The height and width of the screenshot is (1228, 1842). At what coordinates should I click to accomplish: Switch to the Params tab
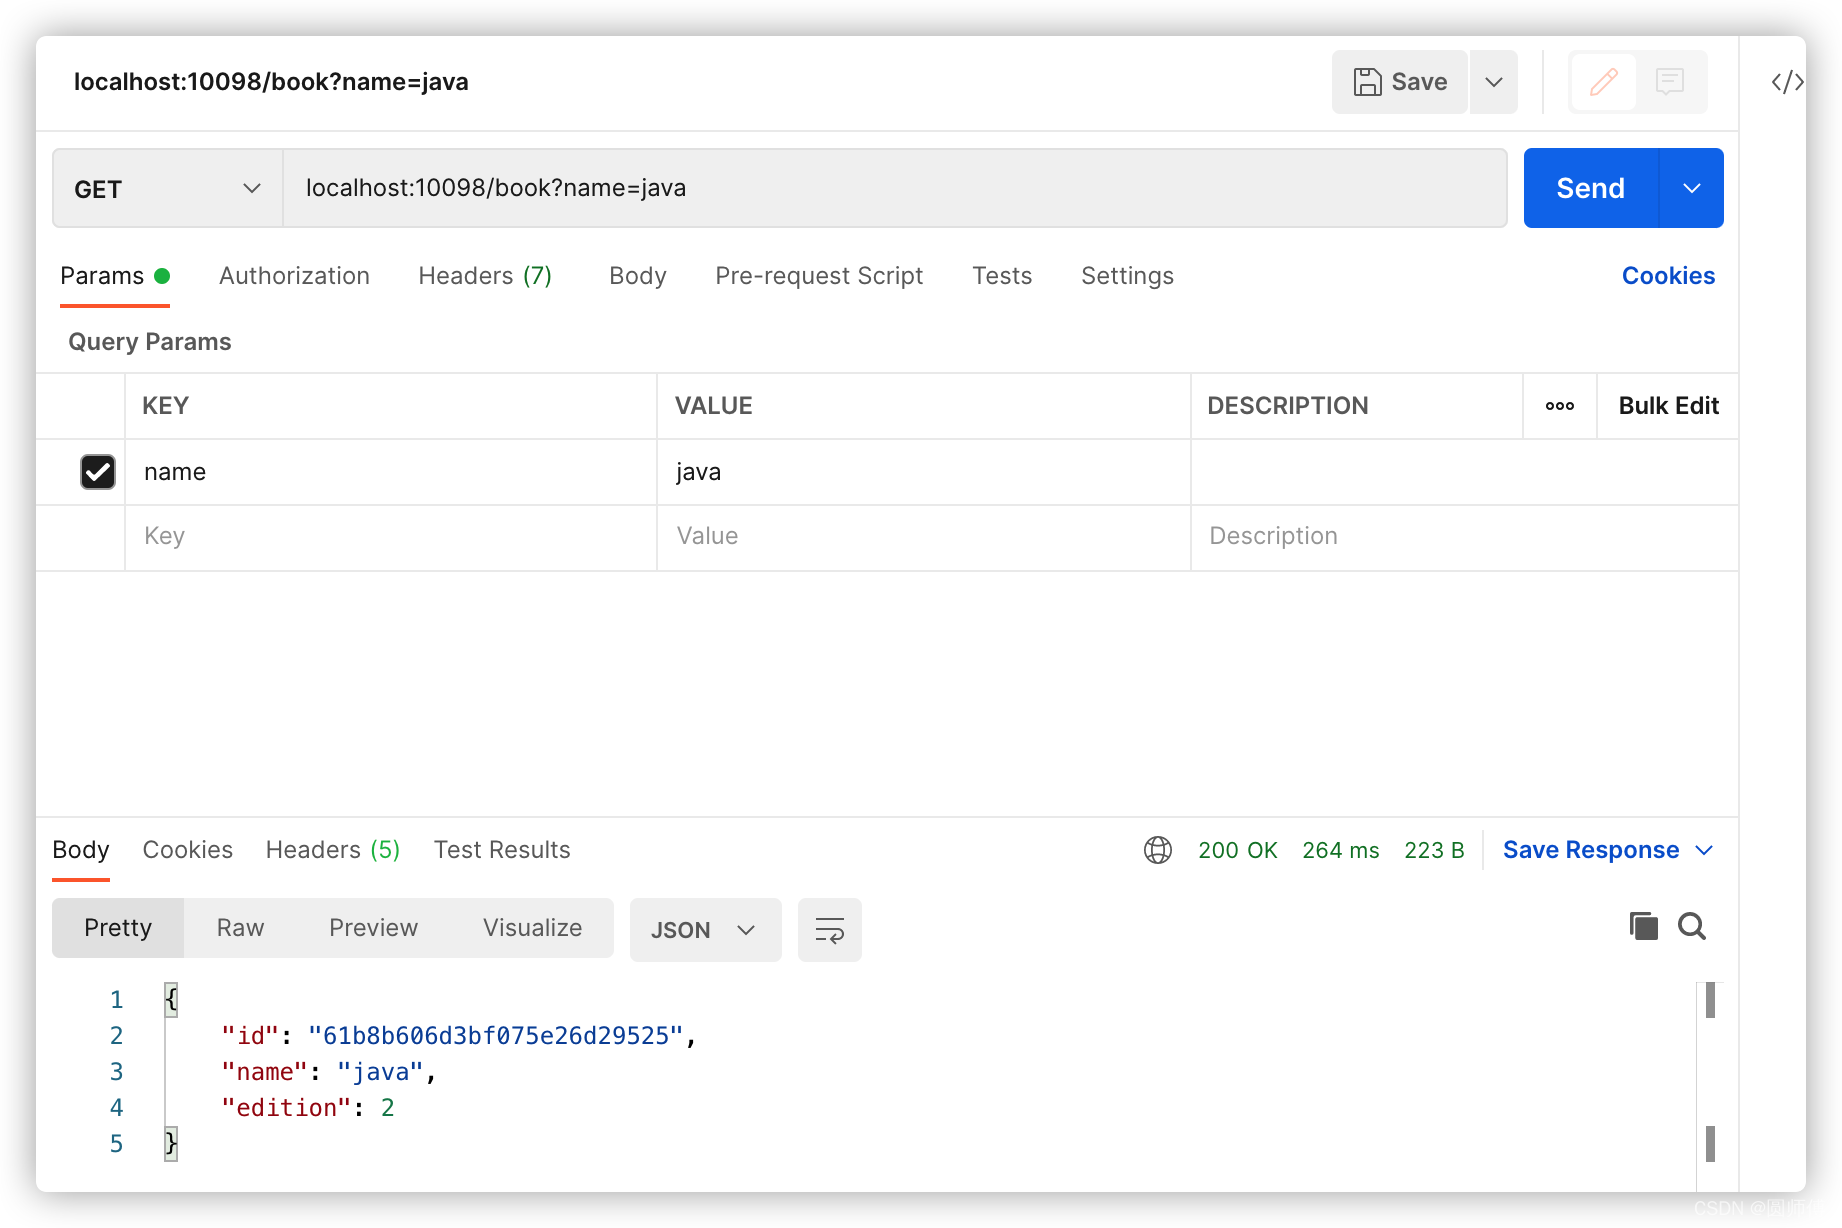(114, 276)
